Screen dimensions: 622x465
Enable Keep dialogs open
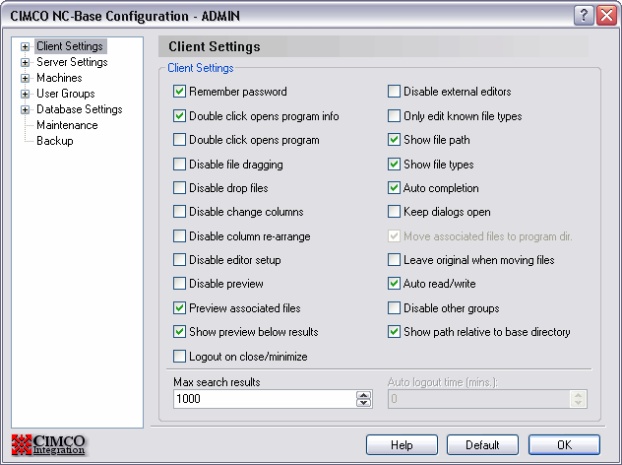[x=394, y=212]
